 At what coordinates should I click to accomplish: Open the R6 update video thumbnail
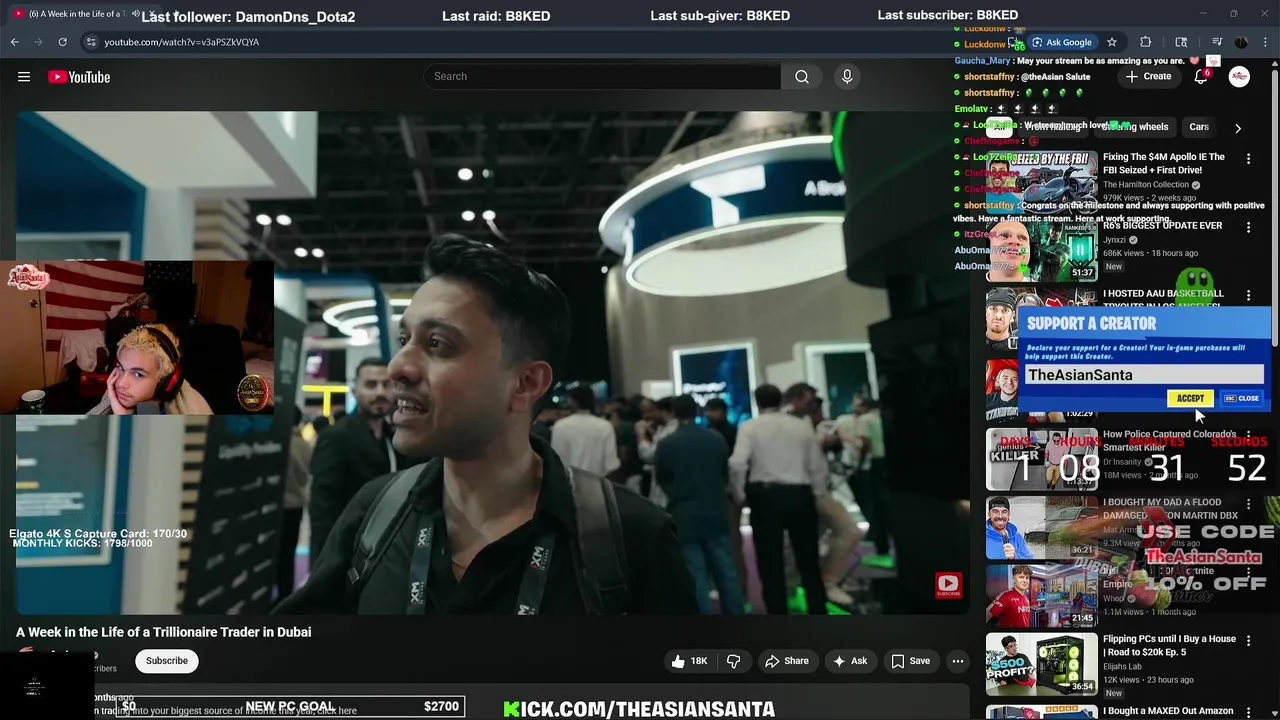point(1041,251)
